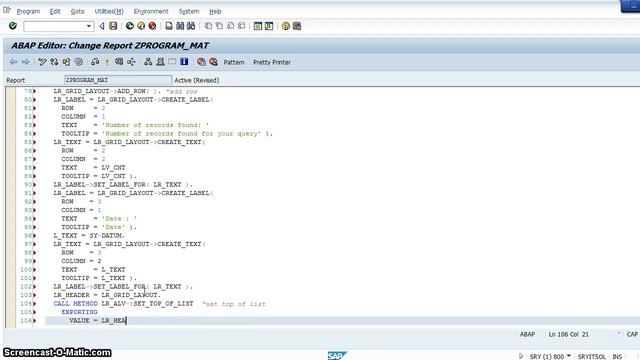Click the VALUE = LR_HEA text on line 106
640x360 pixels.
[98, 321]
